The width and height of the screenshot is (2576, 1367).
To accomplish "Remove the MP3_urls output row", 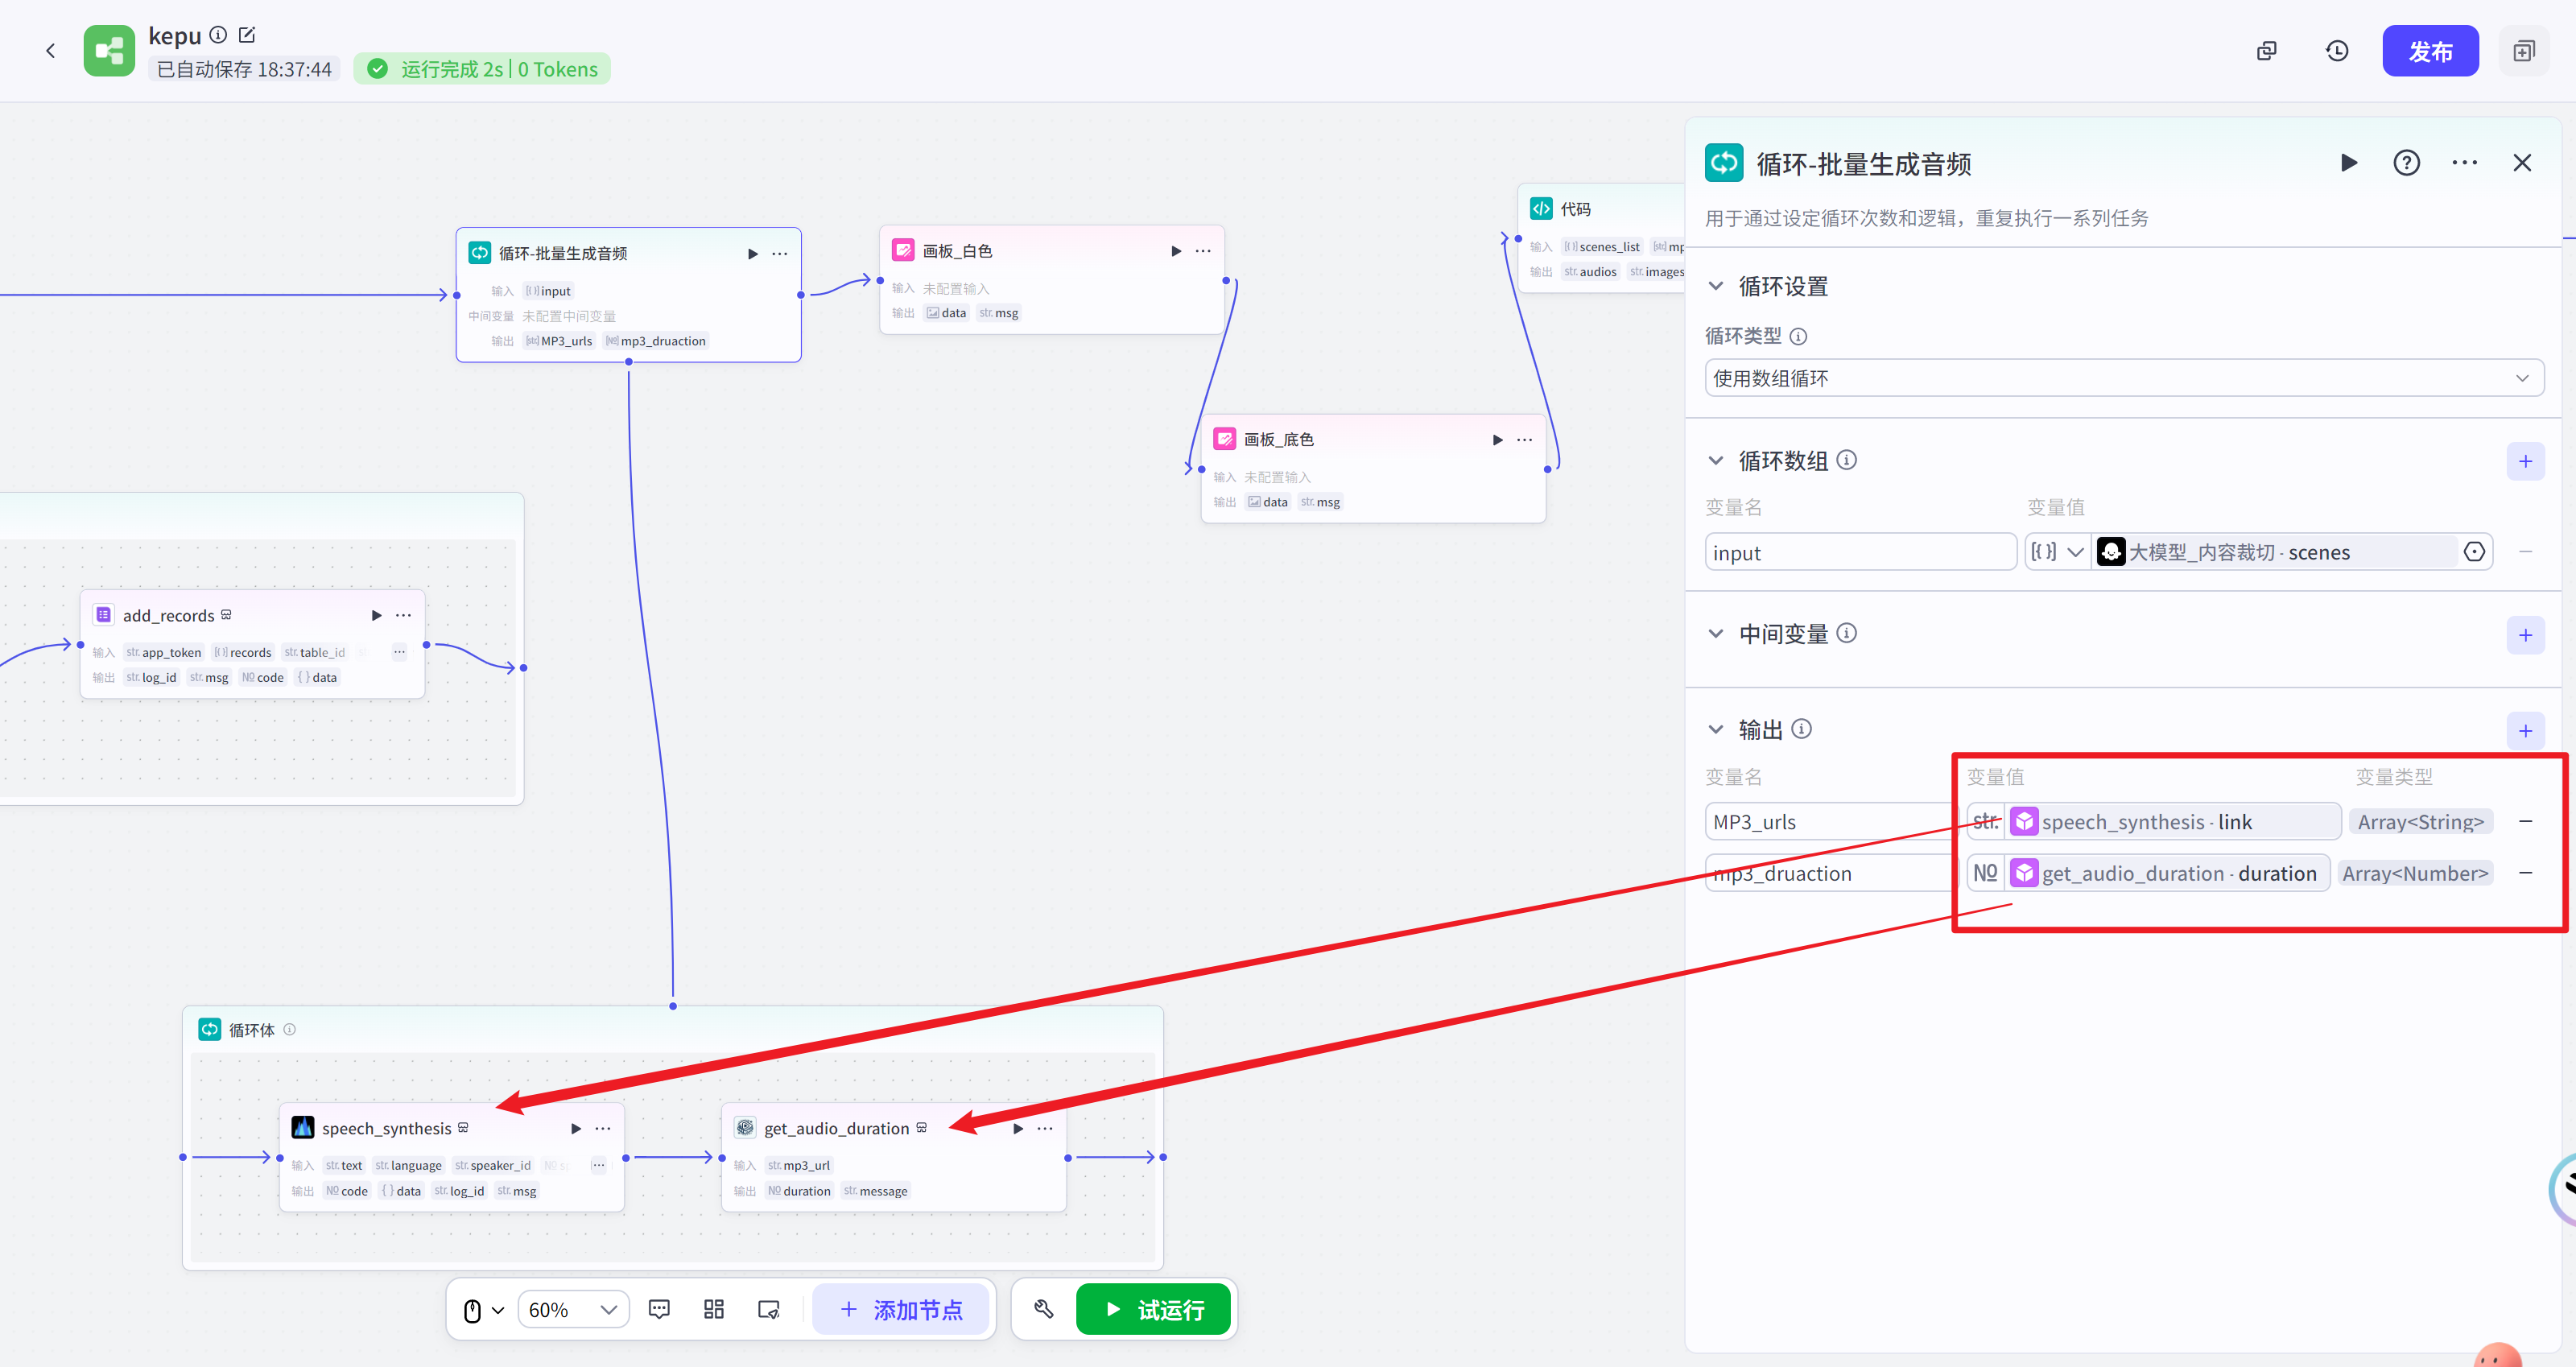I will pyautogui.click(x=2525, y=822).
